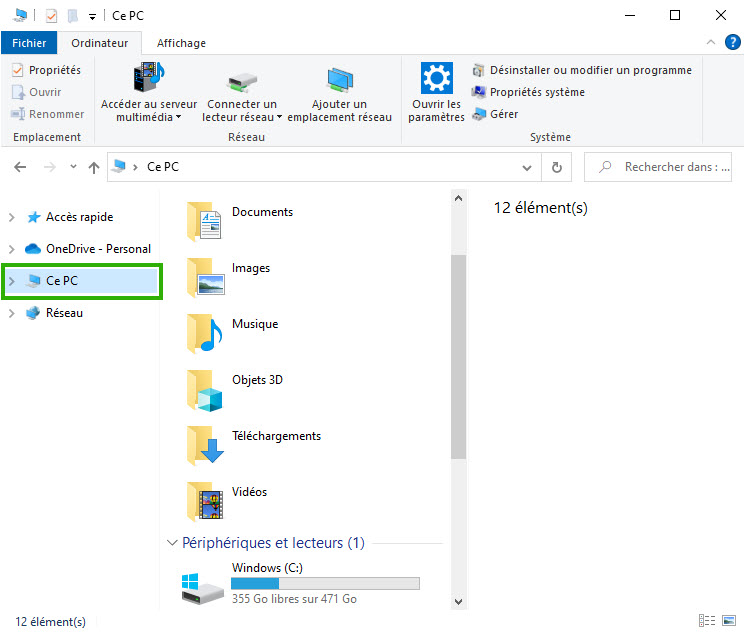745x634 pixels.
Task: Expand Ce PC tree node
Action: [x=12, y=281]
